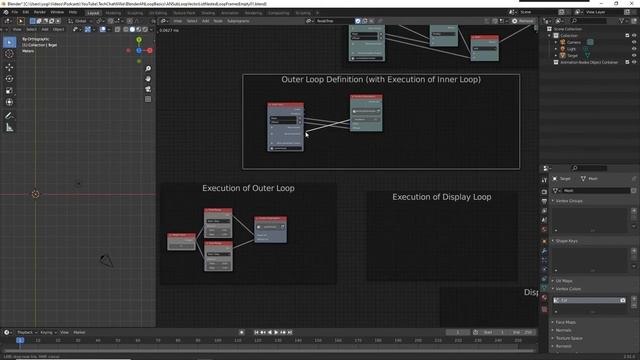640x360 pixels.
Task: Open the Material properties tab icon
Action: point(544,298)
